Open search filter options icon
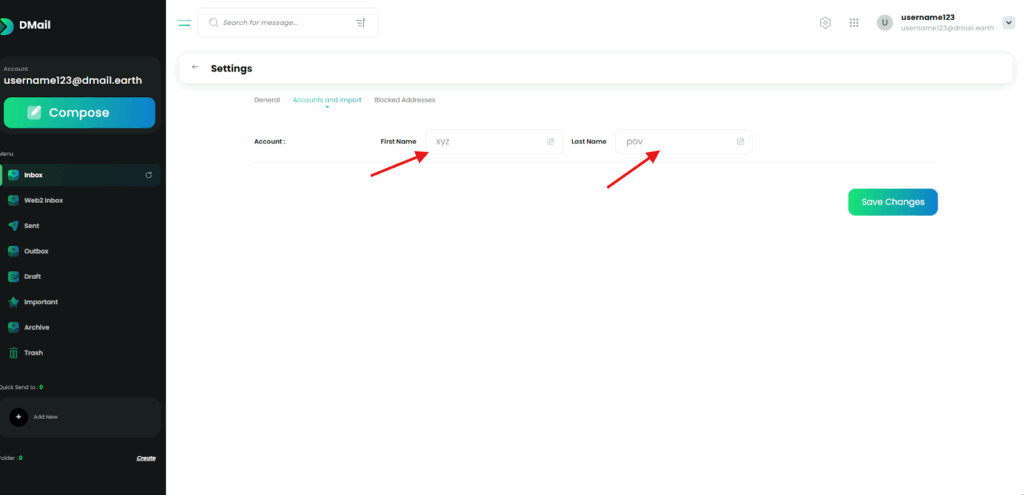 pyautogui.click(x=360, y=22)
